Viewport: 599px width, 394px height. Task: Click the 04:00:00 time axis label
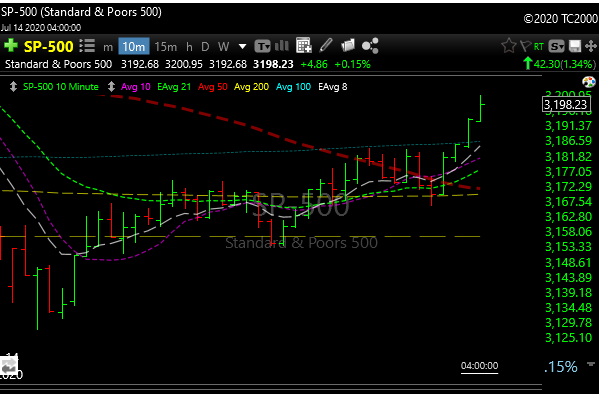click(x=479, y=366)
